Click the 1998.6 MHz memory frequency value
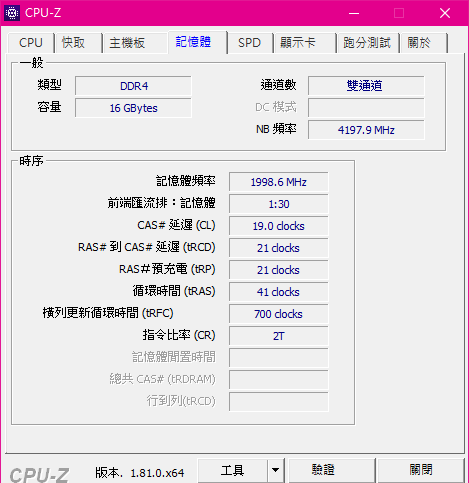Viewport: 469px width, 483px height. (279, 182)
